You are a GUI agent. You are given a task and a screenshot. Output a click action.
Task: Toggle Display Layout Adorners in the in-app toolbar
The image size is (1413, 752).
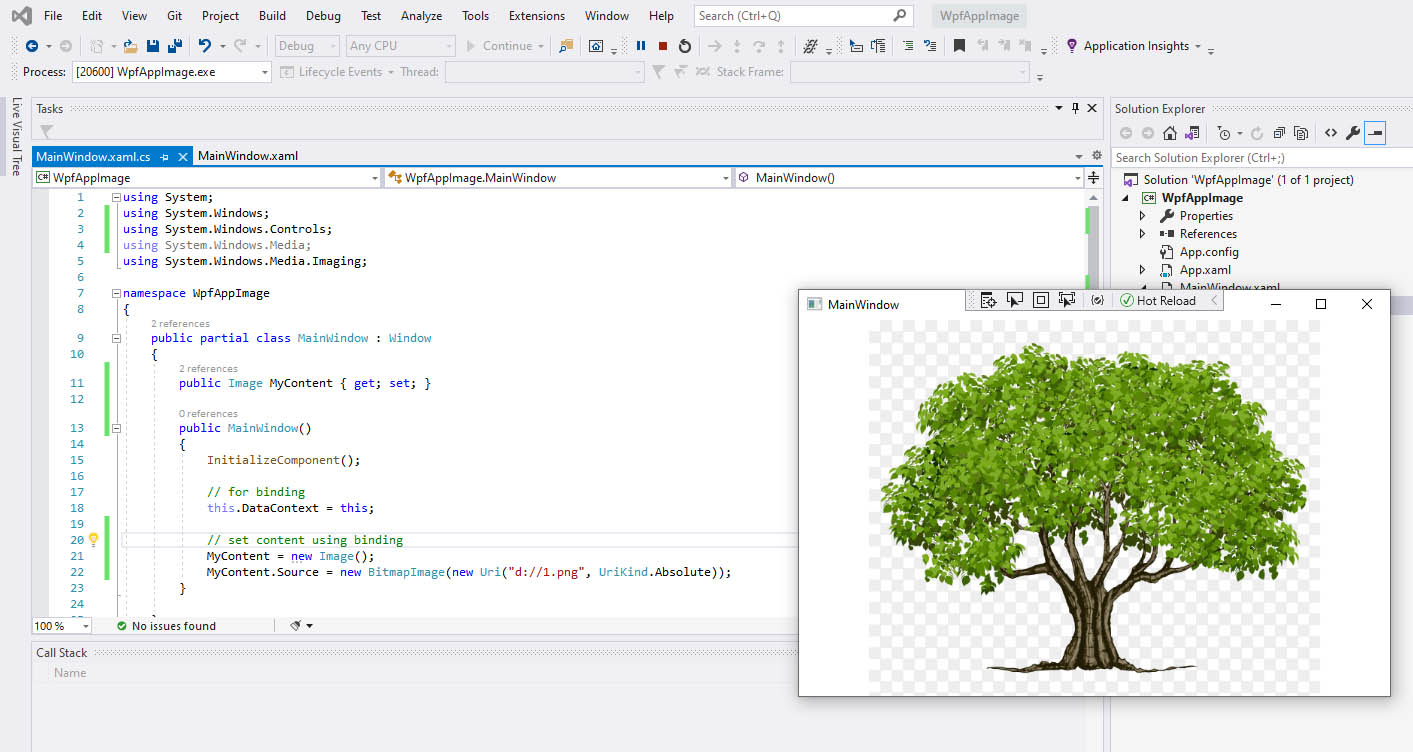[x=1041, y=301]
